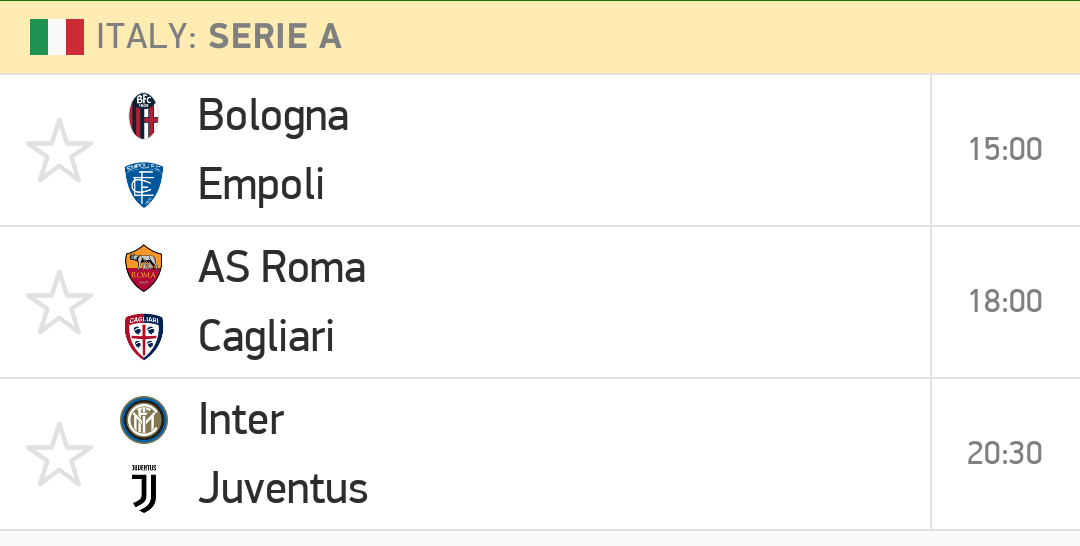Select team name AS Roma
The height and width of the screenshot is (546, 1080).
point(282,267)
